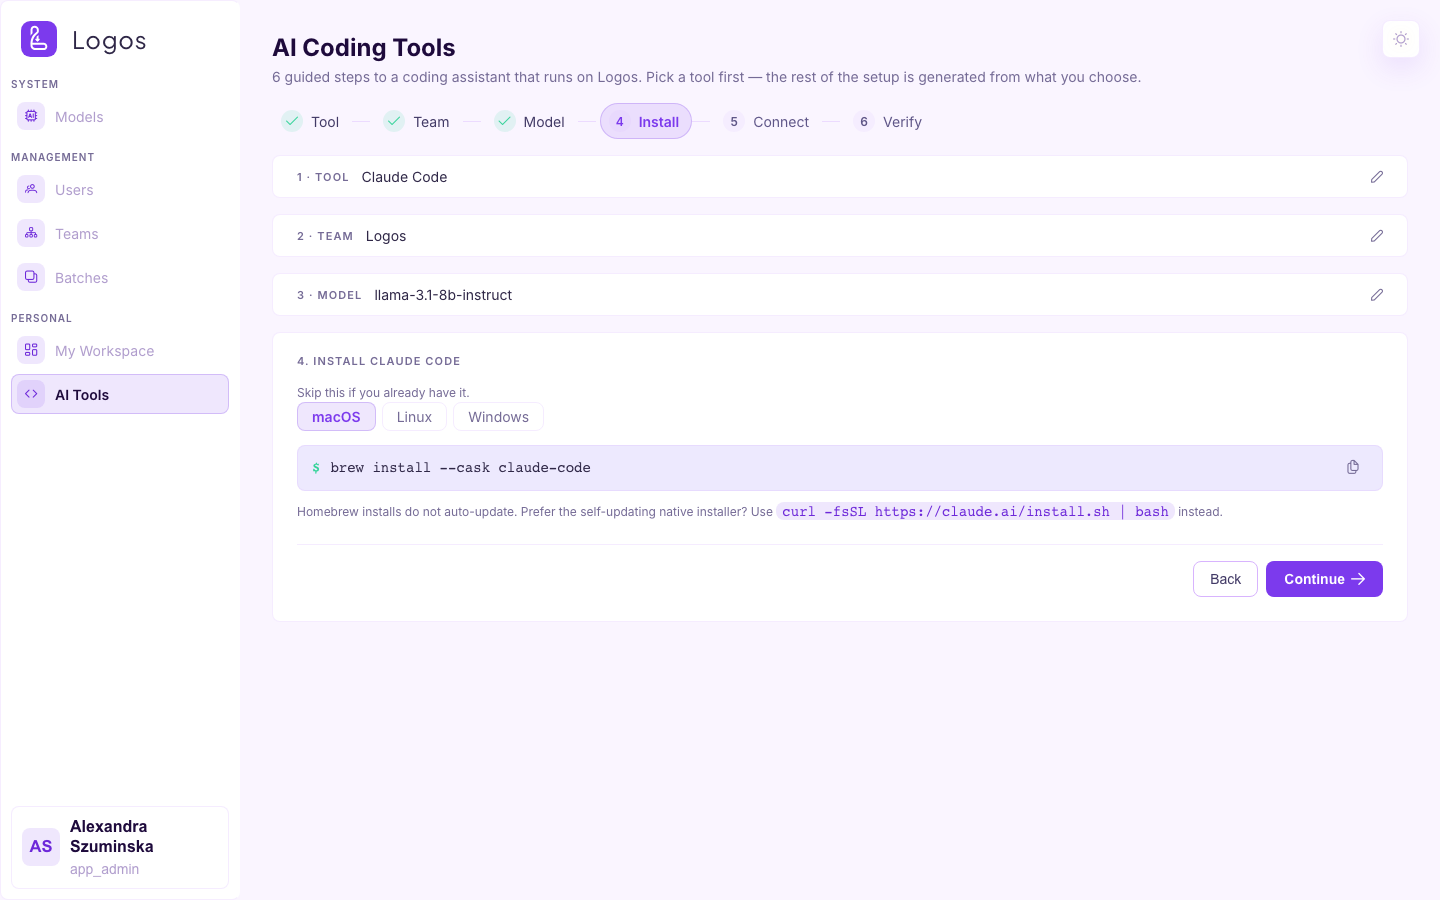Click the arrow on the Continue button
Image resolution: width=1440 pixels, height=900 pixels.
[x=1358, y=579]
